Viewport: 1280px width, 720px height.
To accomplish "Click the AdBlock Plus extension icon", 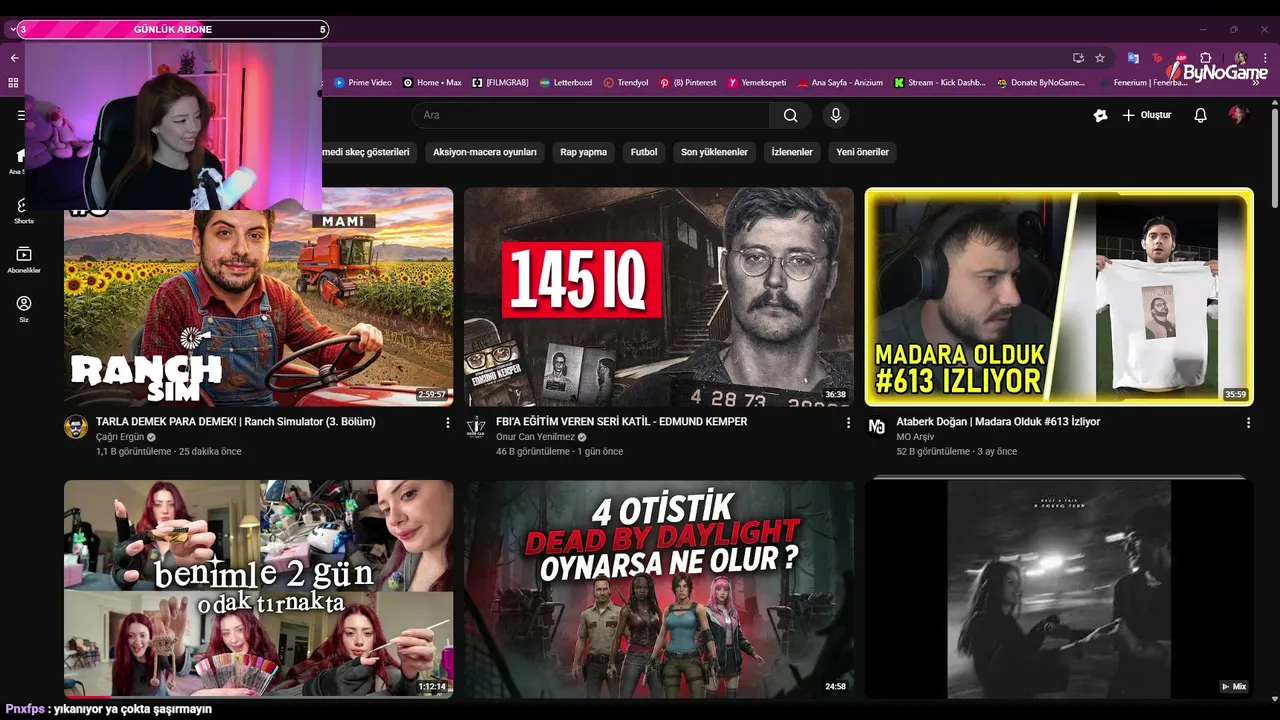I will [1181, 58].
